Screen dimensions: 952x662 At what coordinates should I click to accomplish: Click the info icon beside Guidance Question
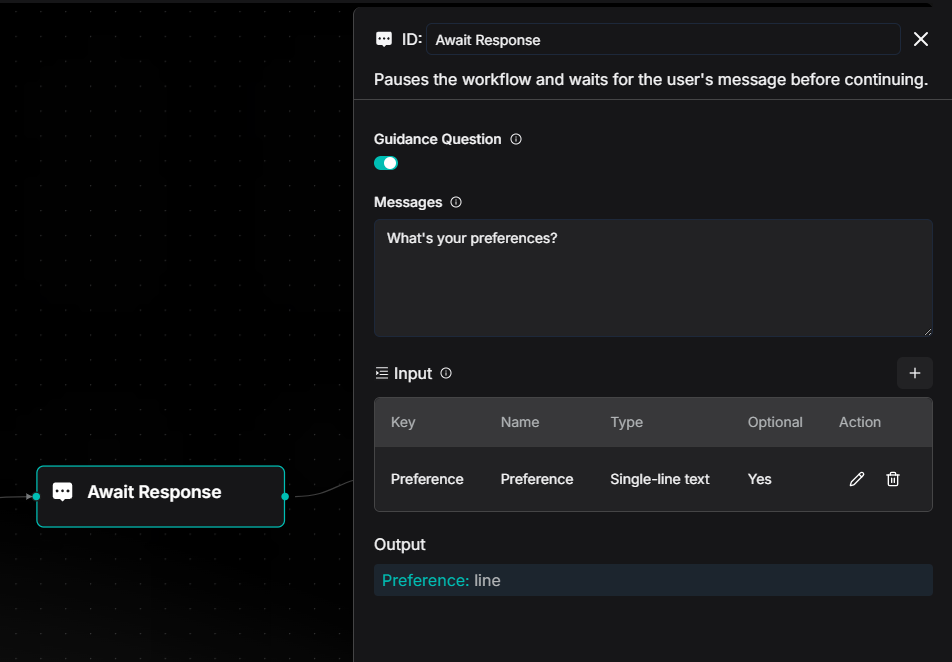516,139
